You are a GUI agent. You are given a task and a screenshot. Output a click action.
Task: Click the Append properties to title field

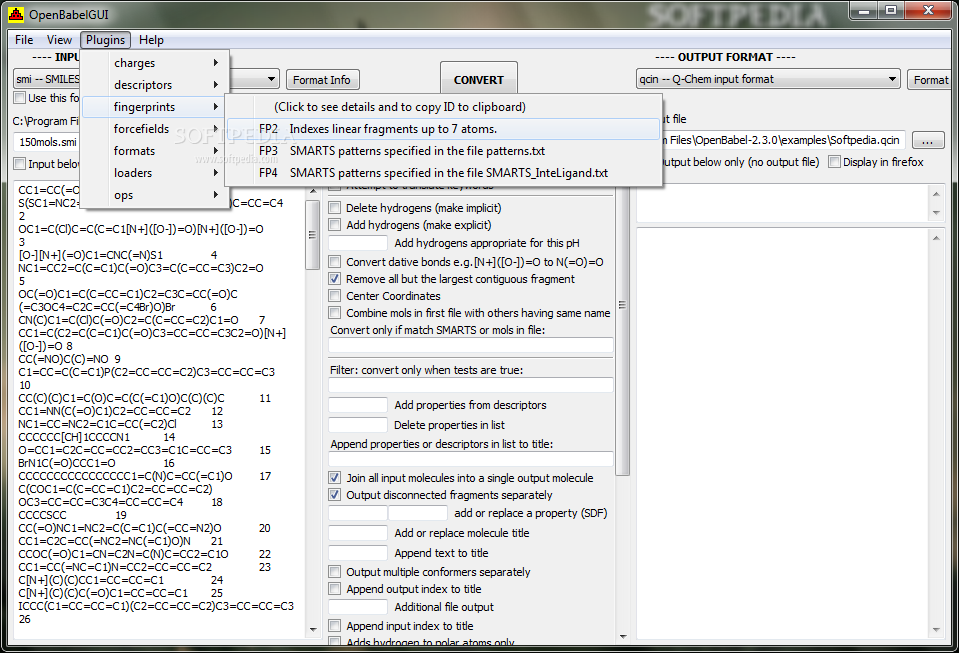pos(471,459)
